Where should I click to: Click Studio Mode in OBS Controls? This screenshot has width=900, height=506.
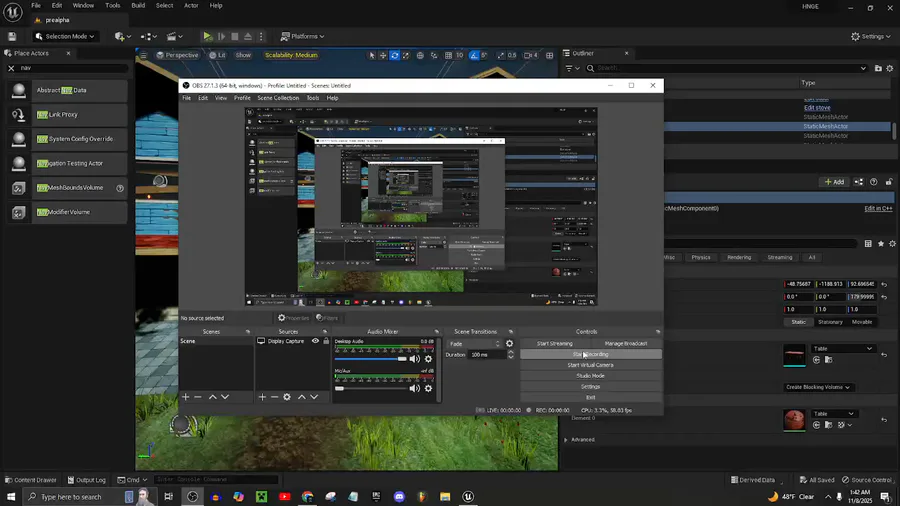click(591, 376)
